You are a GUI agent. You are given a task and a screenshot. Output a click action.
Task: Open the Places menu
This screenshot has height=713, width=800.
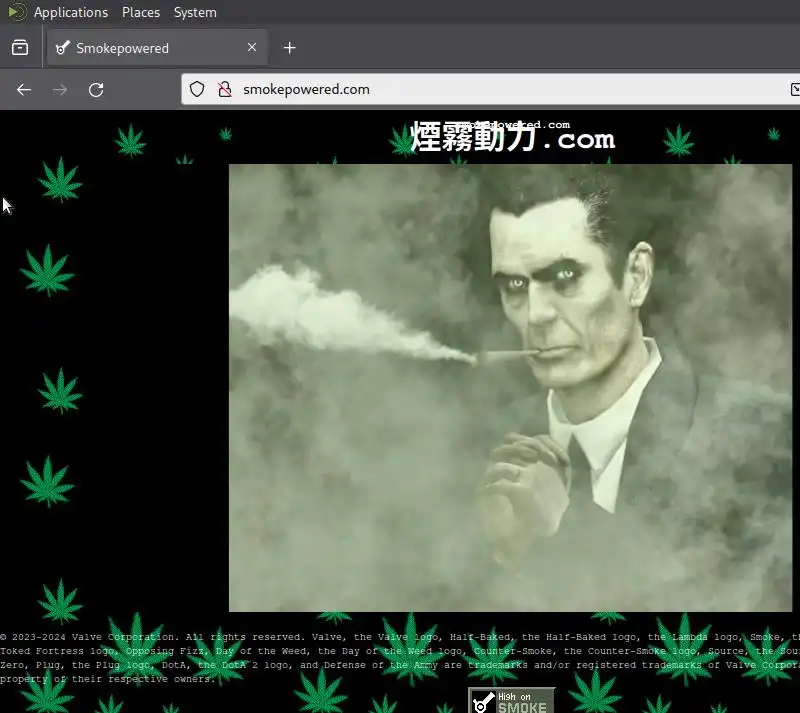click(x=141, y=12)
